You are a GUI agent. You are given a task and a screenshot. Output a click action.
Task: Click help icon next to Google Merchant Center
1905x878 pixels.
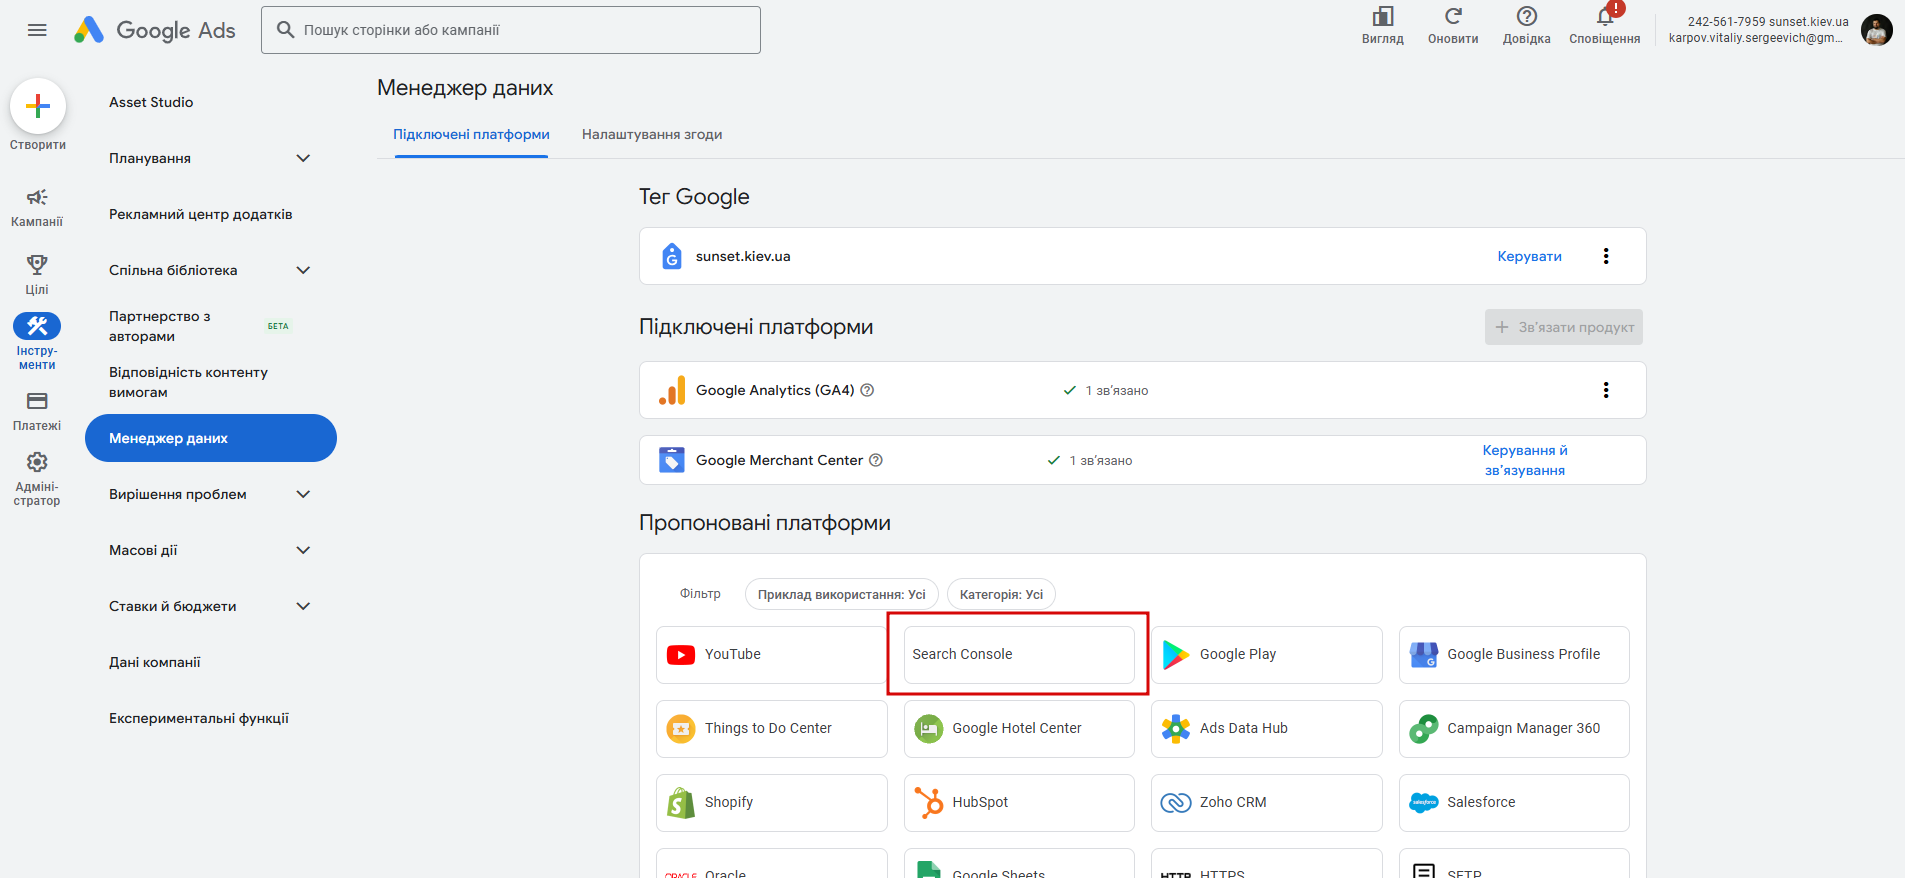click(x=876, y=460)
